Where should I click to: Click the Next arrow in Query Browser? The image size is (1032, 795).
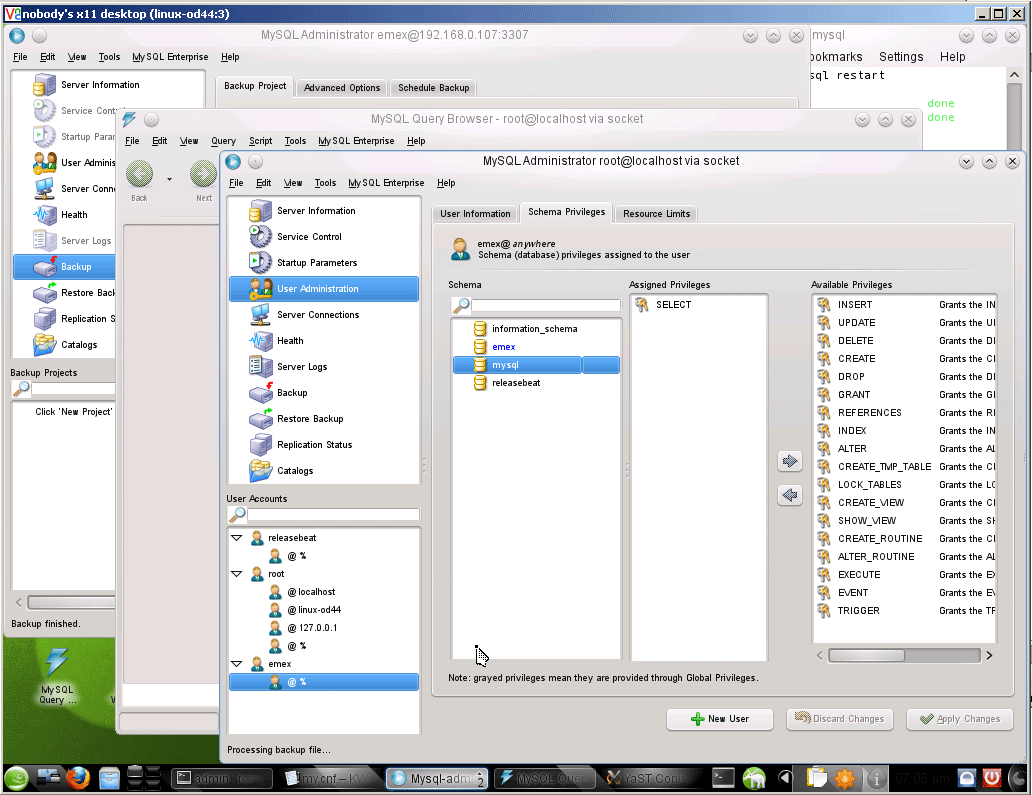point(203,174)
